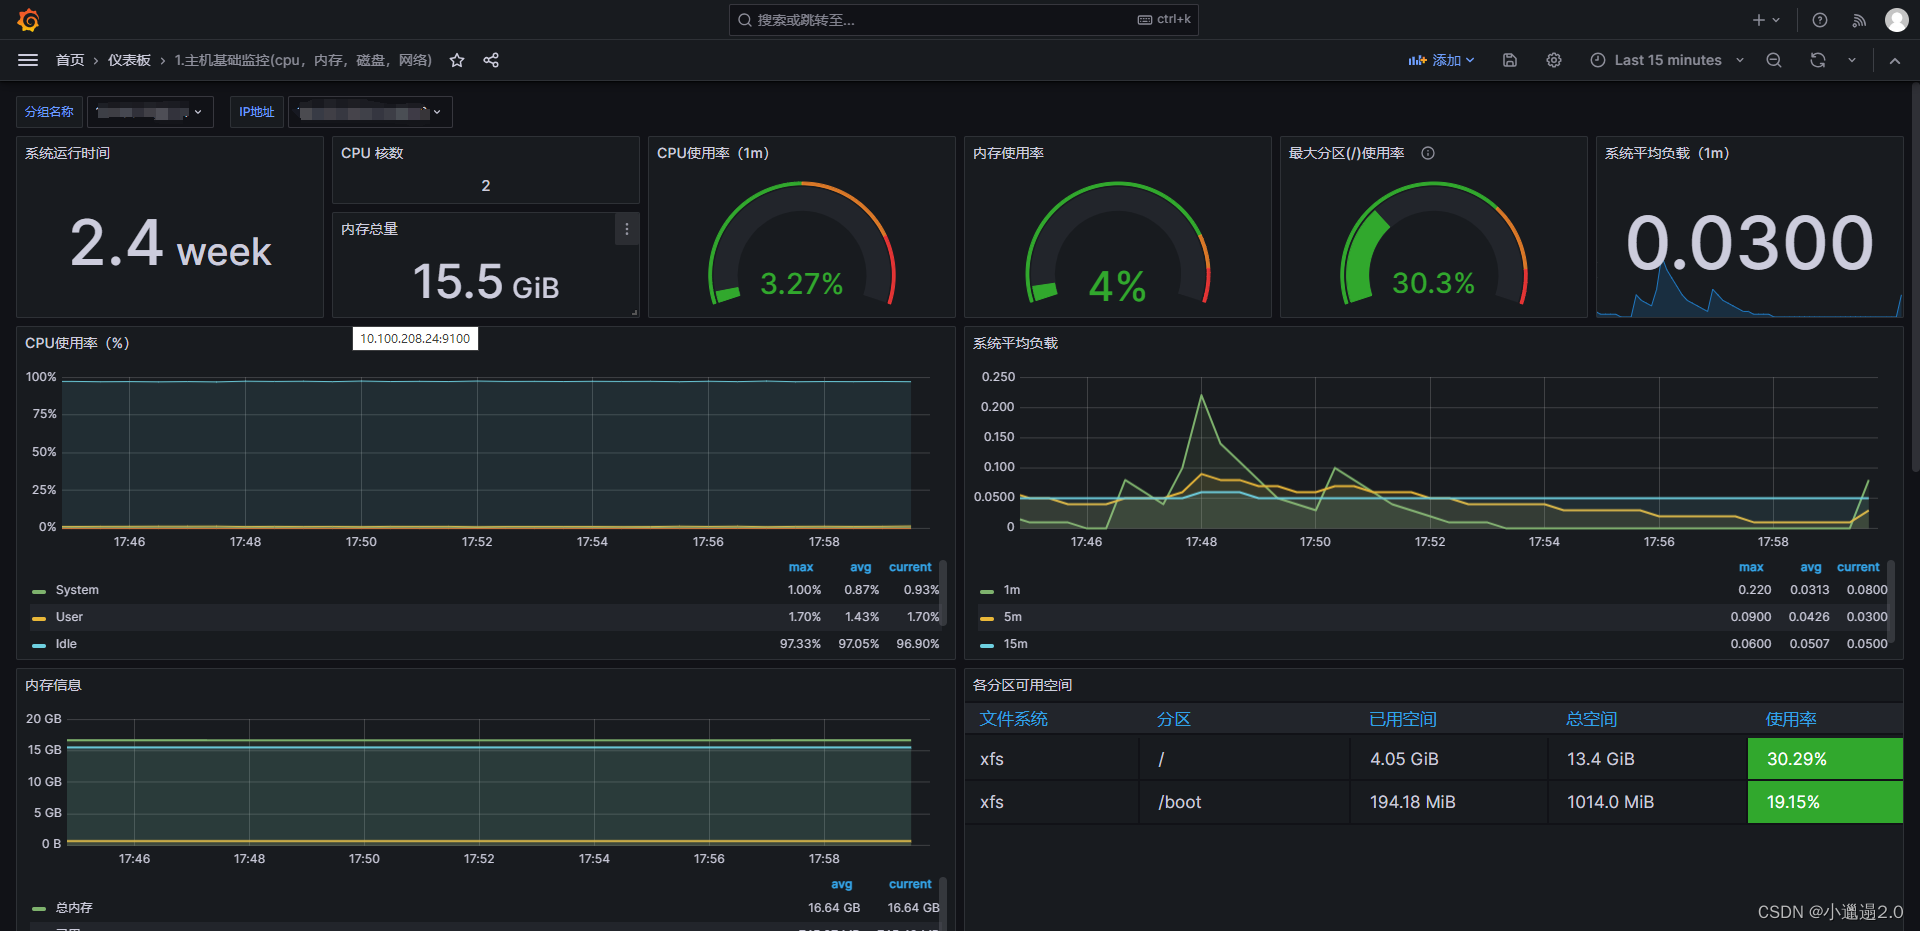The height and width of the screenshot is (931, 1920).
Task: Sort load legend by avg column
Action: point(1811,567)
